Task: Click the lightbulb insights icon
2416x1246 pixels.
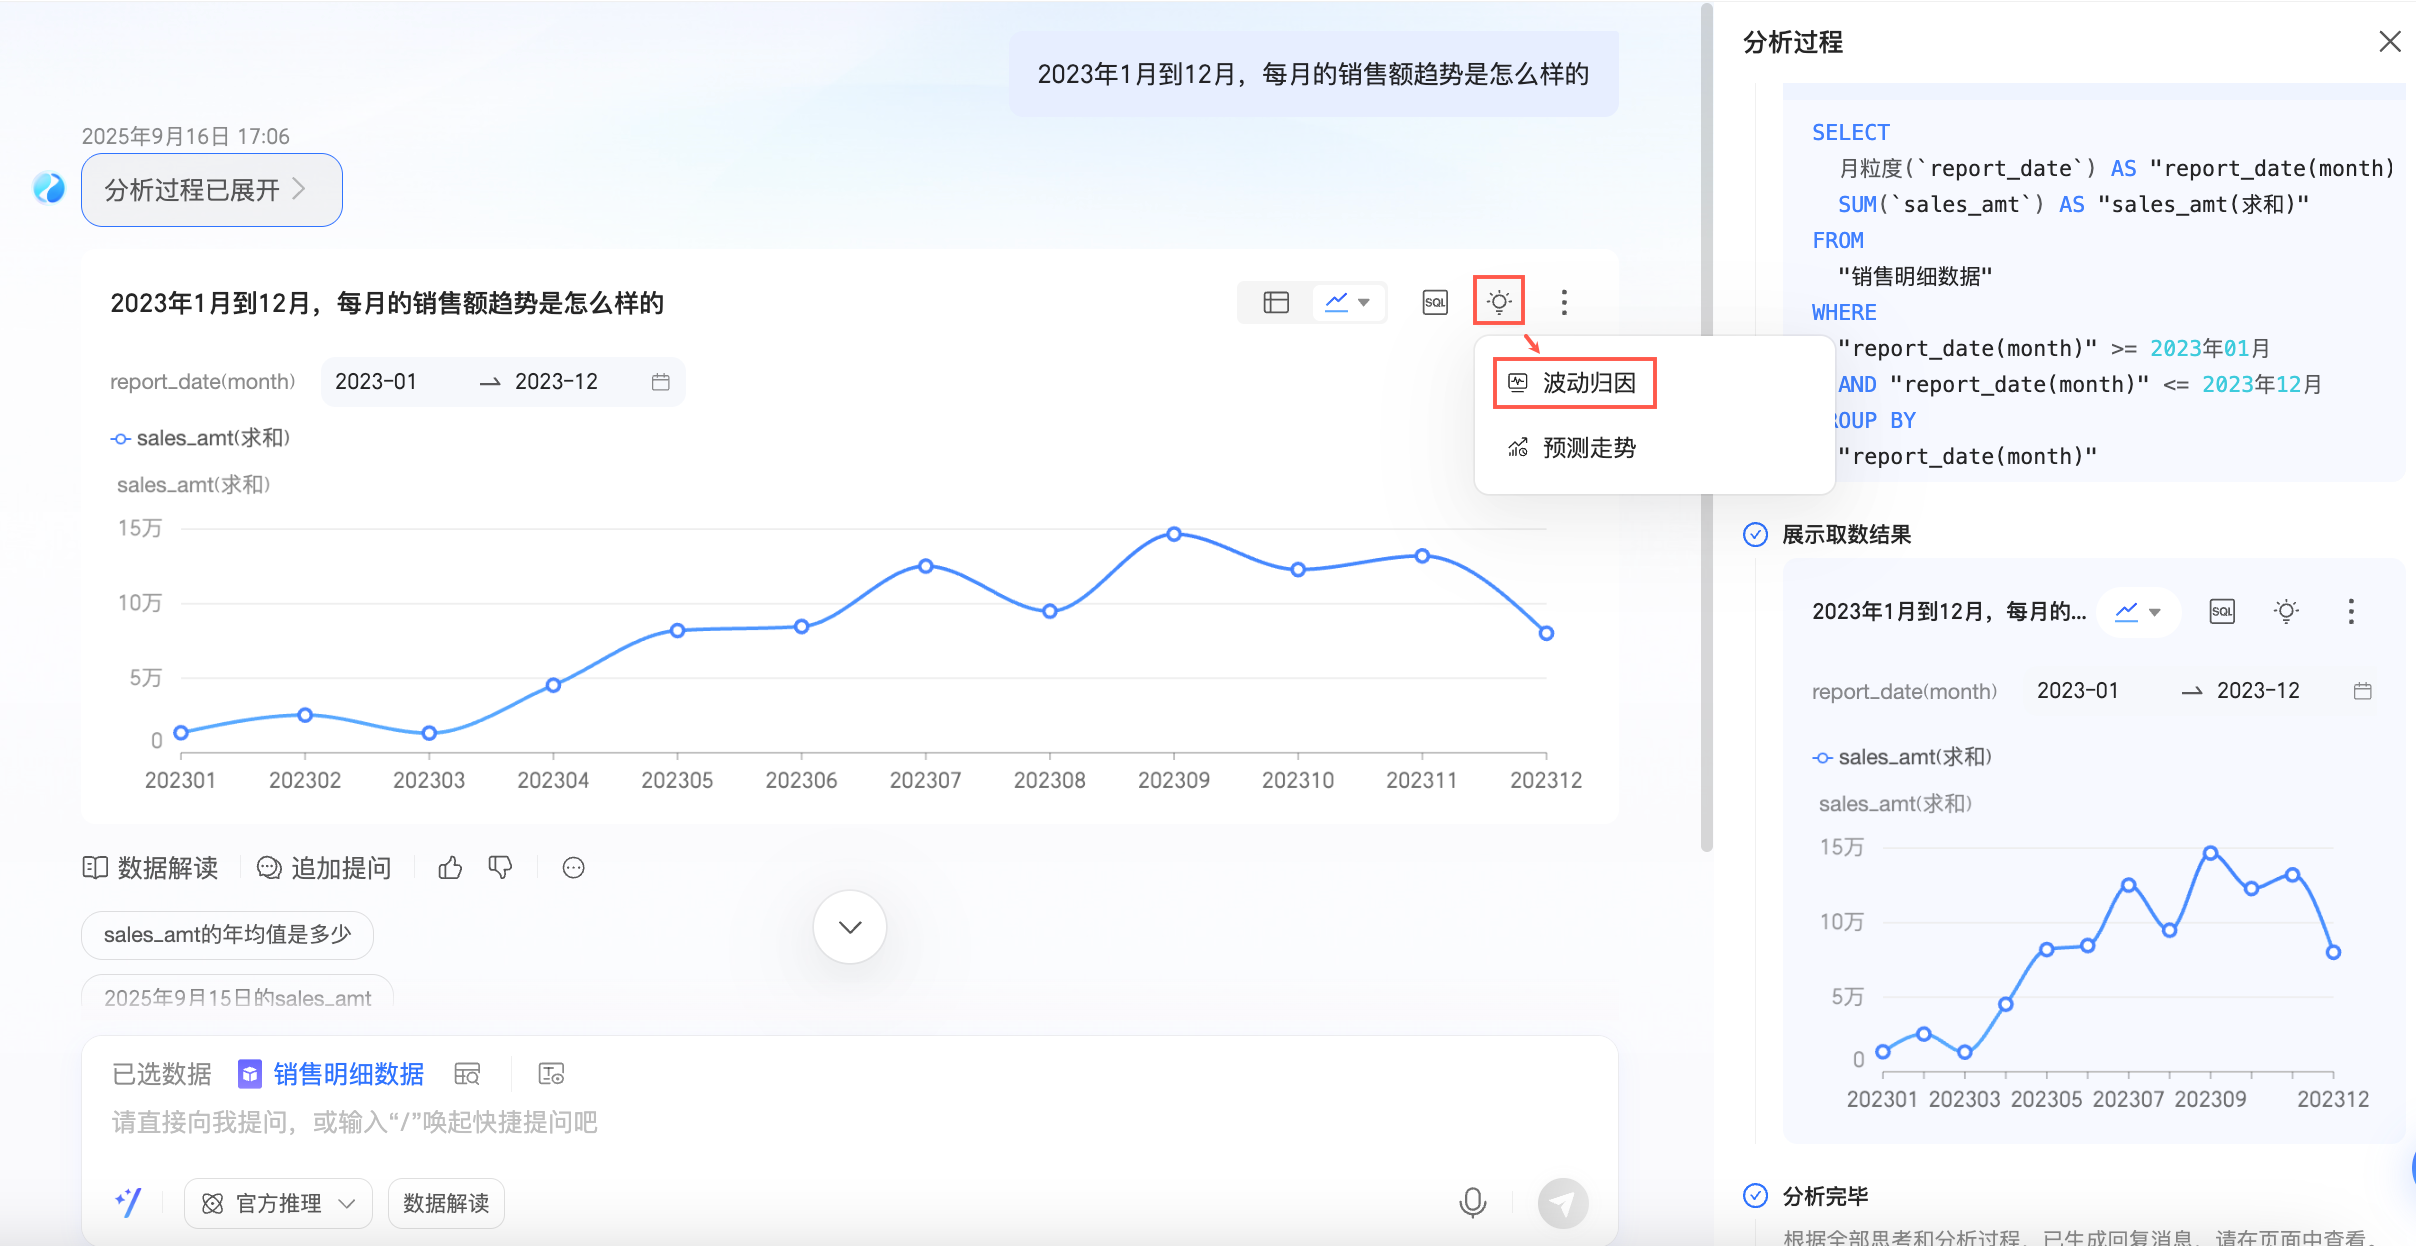Action: [1498, 301]
